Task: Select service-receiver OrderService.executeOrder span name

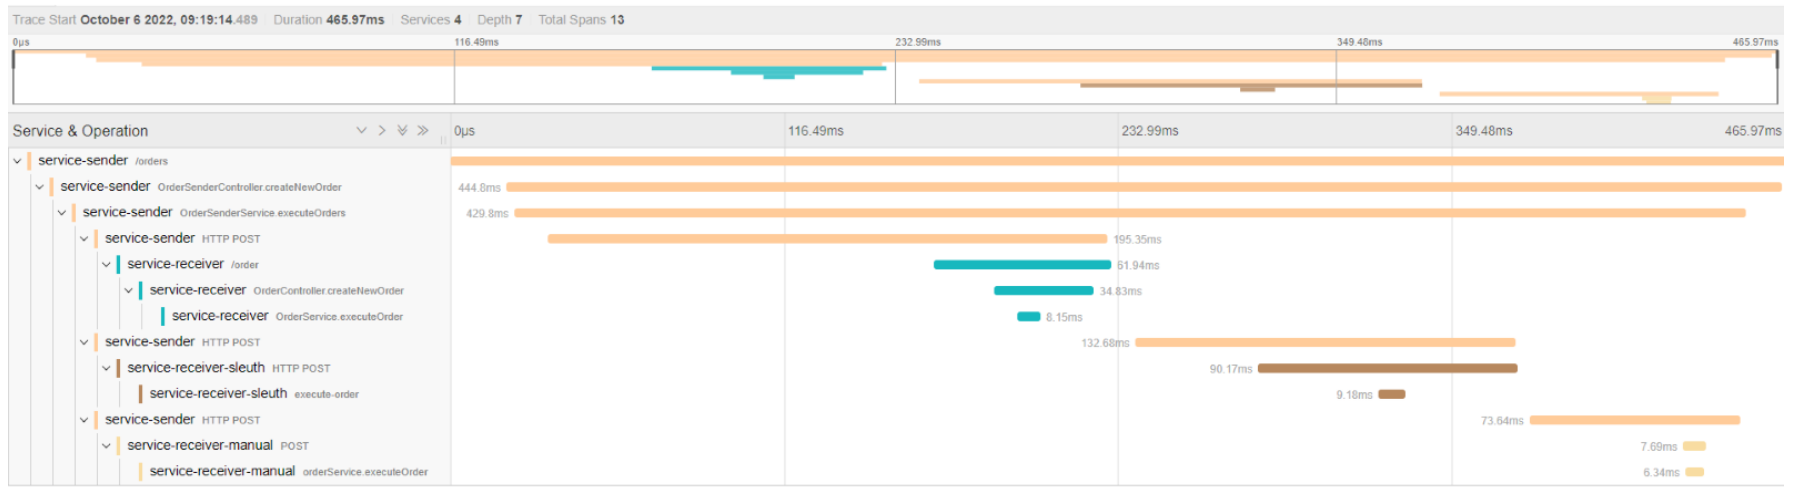Action: tap(220, 316)
